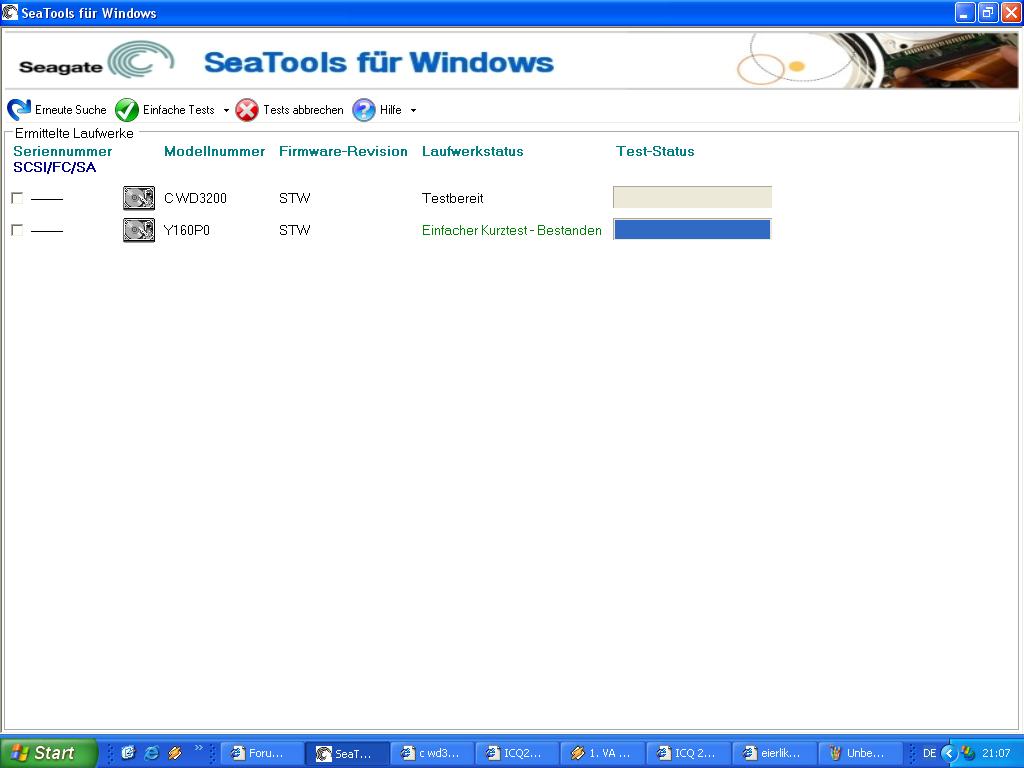Click the Seagate logo in banner
This screenshot has width=1024, height=768.
click(97, 61)
